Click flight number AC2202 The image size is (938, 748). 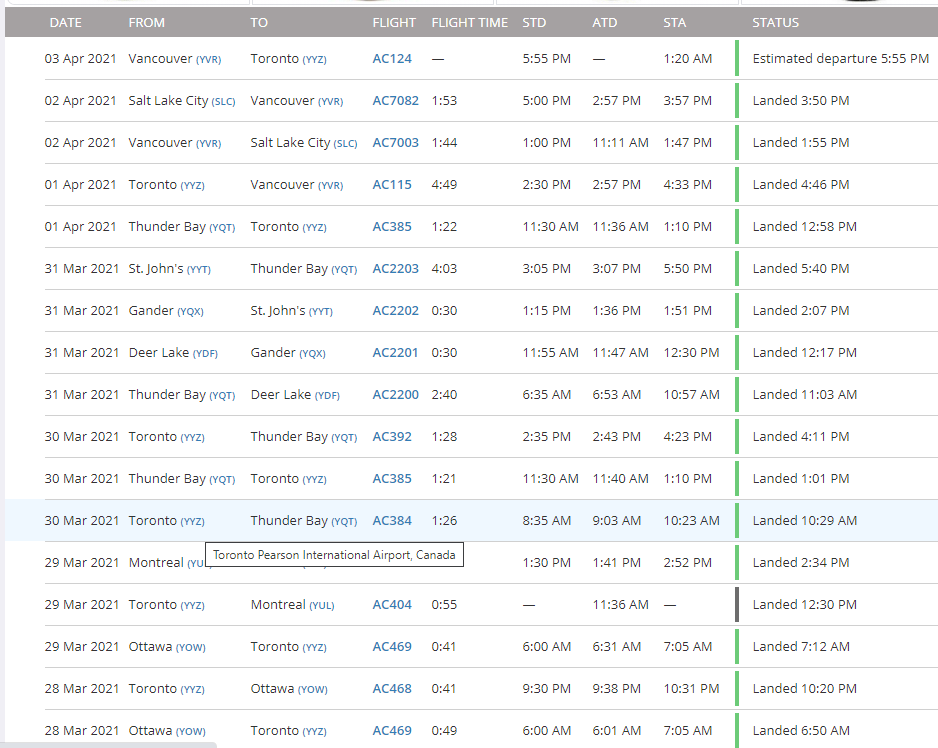pyautogui.click(x=395, y=311)
